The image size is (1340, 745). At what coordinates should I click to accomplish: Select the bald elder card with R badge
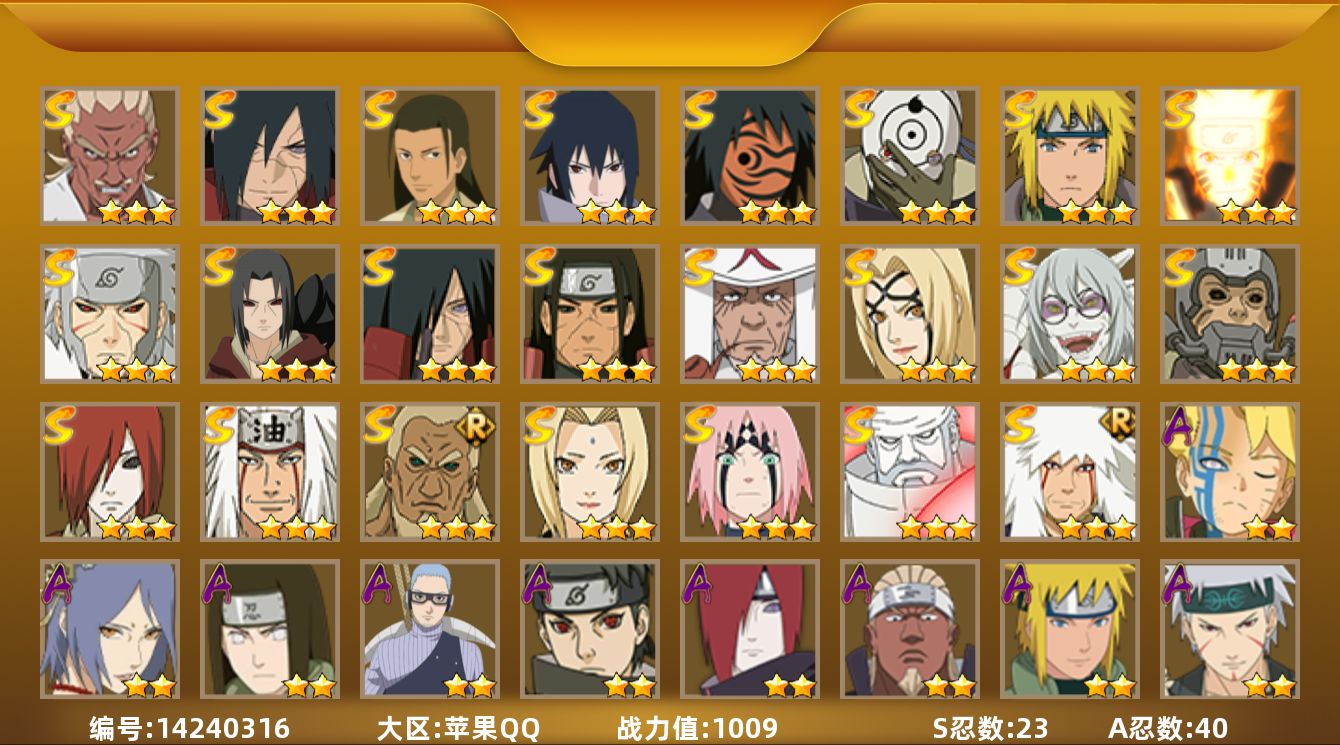[430, 471]
